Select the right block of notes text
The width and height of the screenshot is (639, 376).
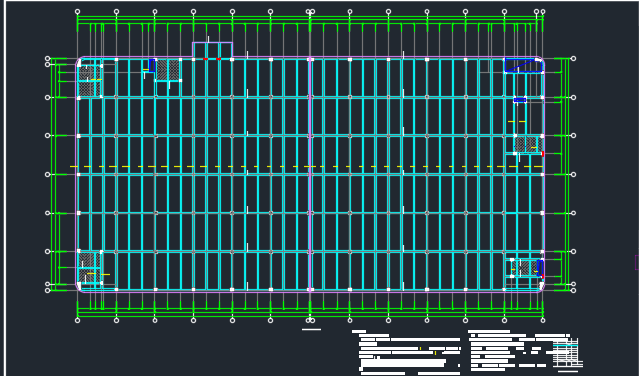click(519, 350)
